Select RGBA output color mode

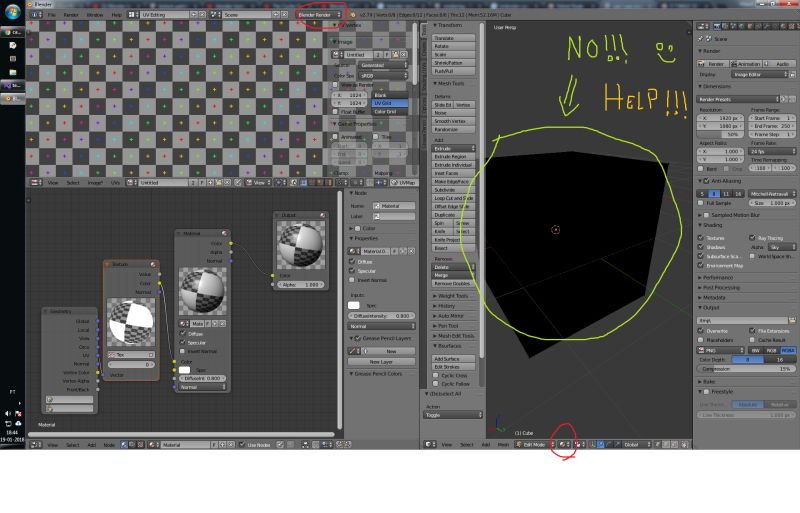tap(787, 351)
